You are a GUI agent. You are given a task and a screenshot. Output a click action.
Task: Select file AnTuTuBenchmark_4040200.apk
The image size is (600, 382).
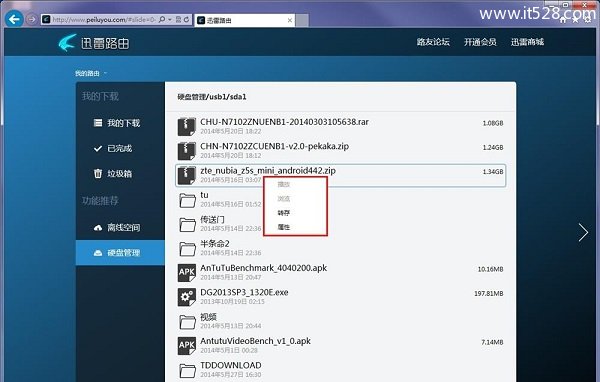tap(264, 268)
